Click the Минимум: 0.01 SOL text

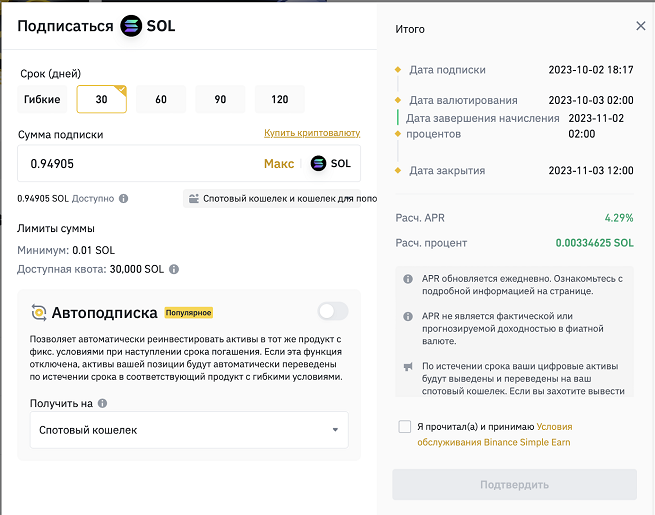pos(66,250)
